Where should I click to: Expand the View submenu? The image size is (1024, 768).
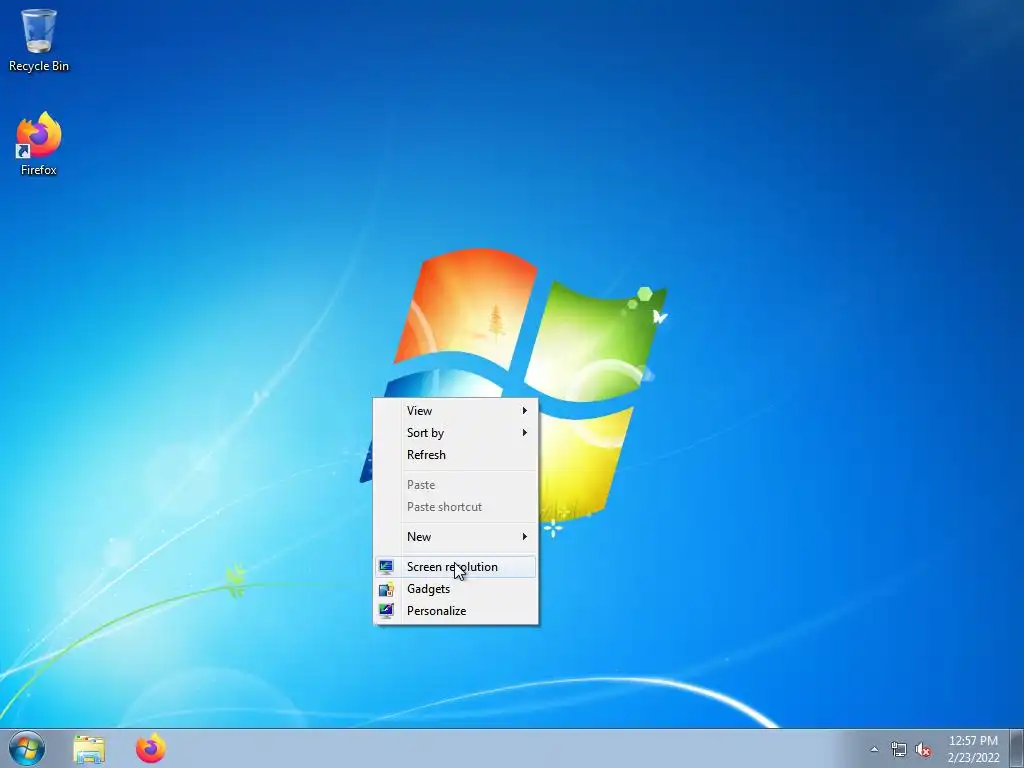coord(456,411)
